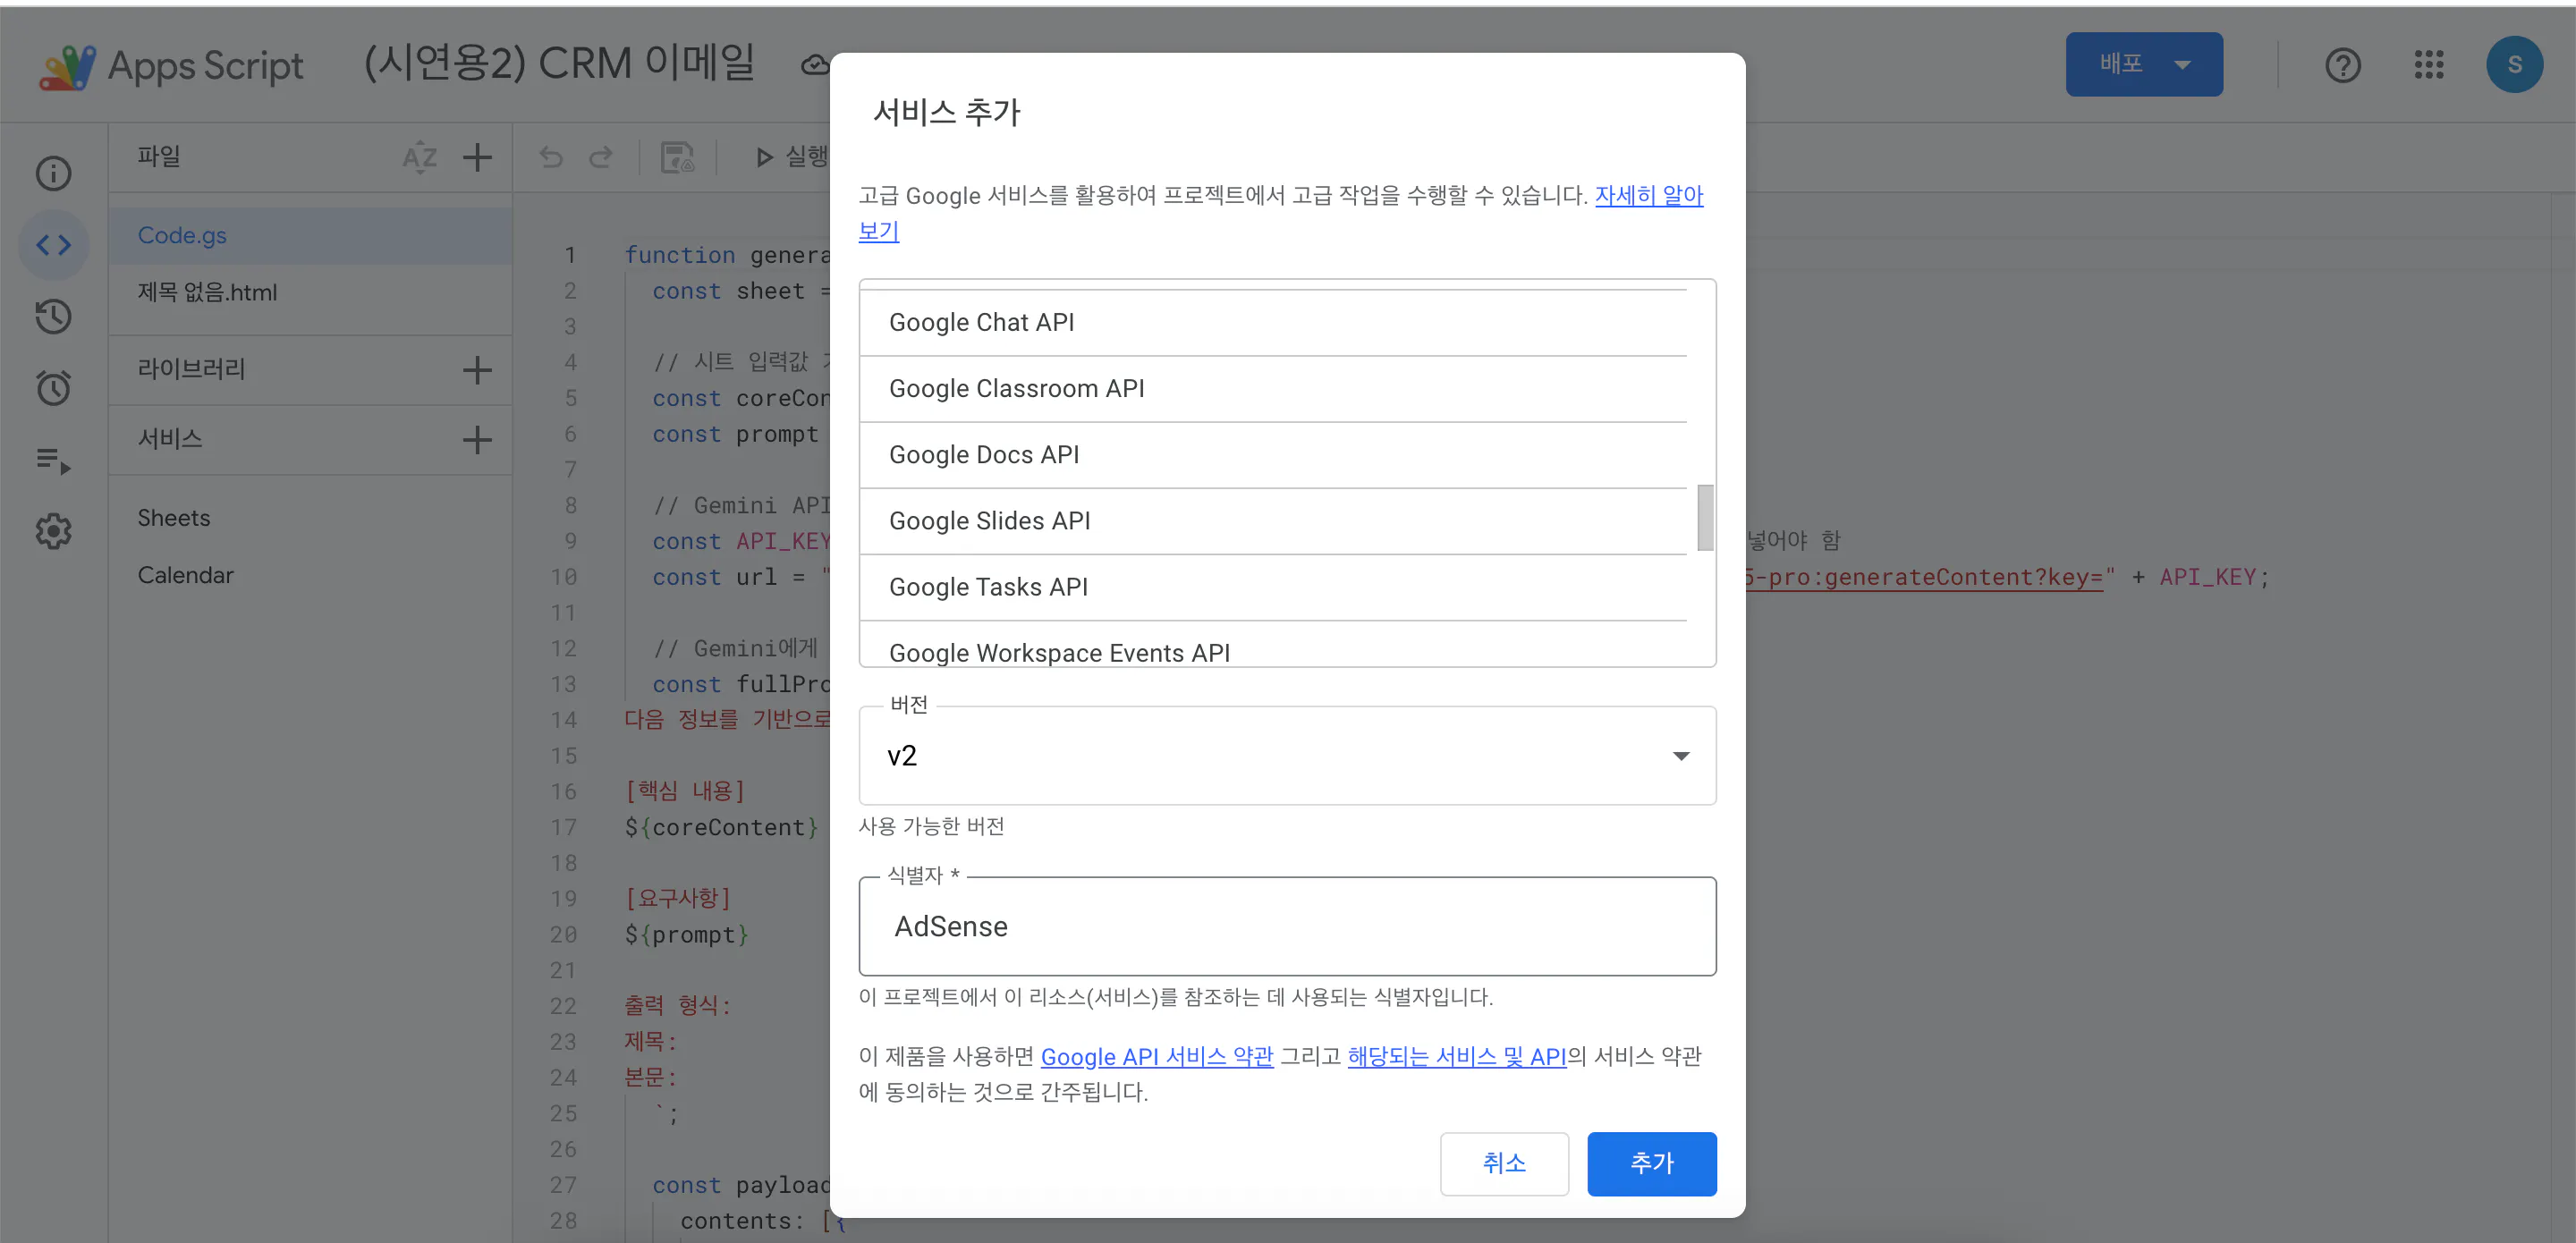Open Project Settings

pyautogui.click(x=53, y=531)
